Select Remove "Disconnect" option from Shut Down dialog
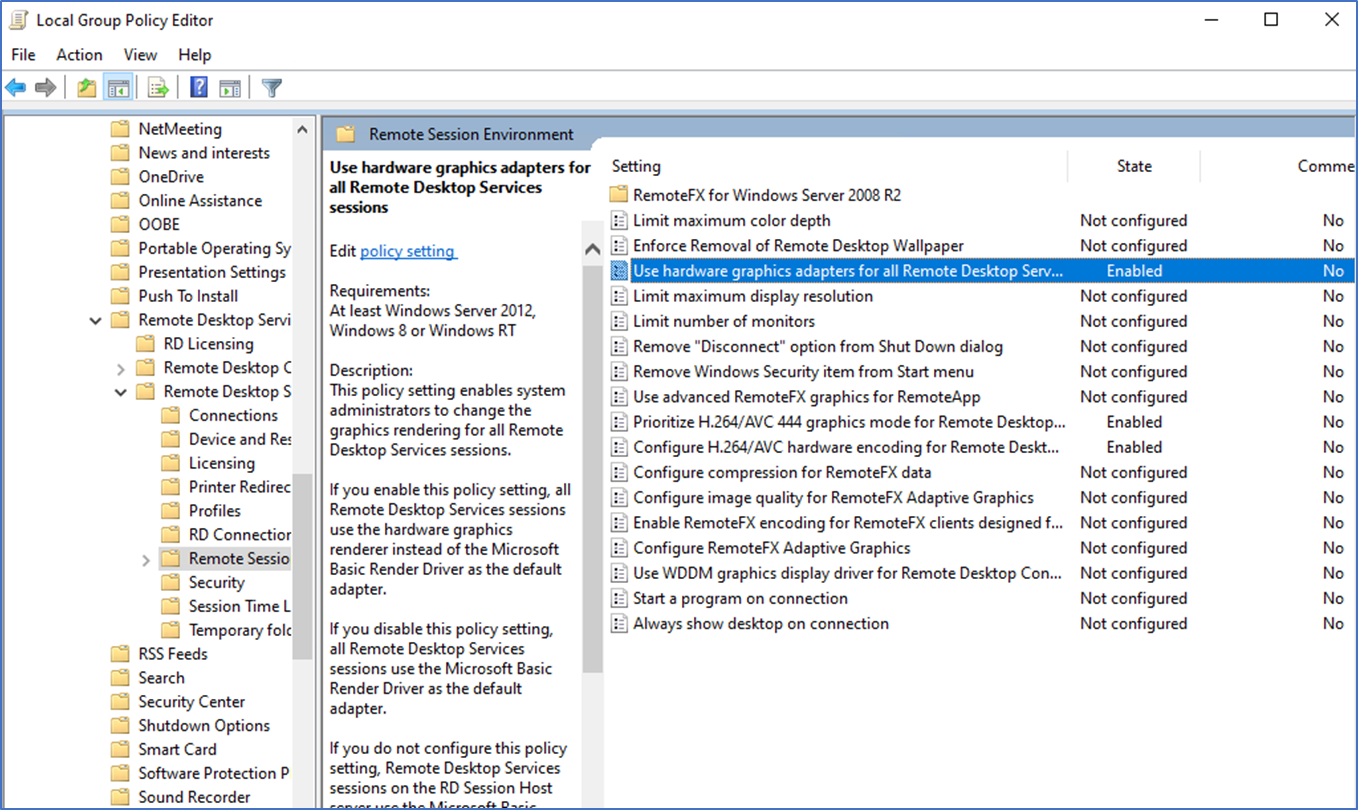 coord(818,347)
